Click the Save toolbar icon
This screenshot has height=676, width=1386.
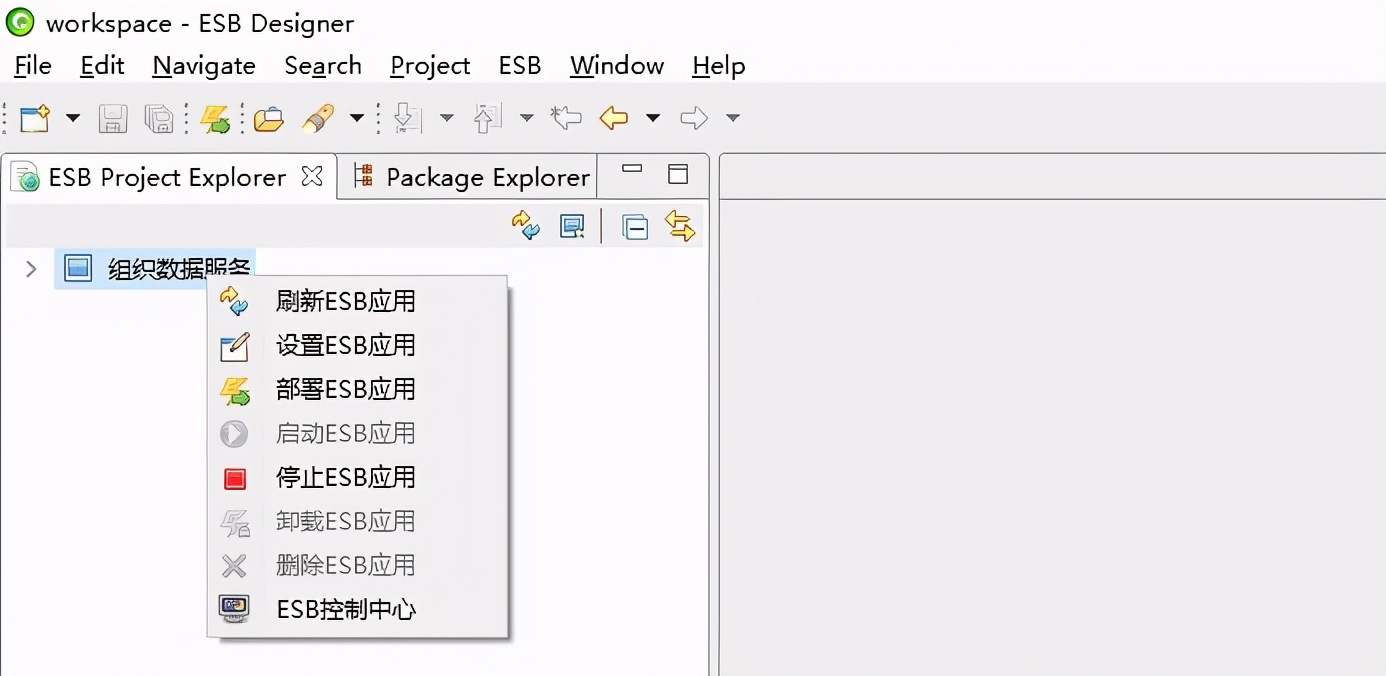pyautogui.click(x=113, y=118)
